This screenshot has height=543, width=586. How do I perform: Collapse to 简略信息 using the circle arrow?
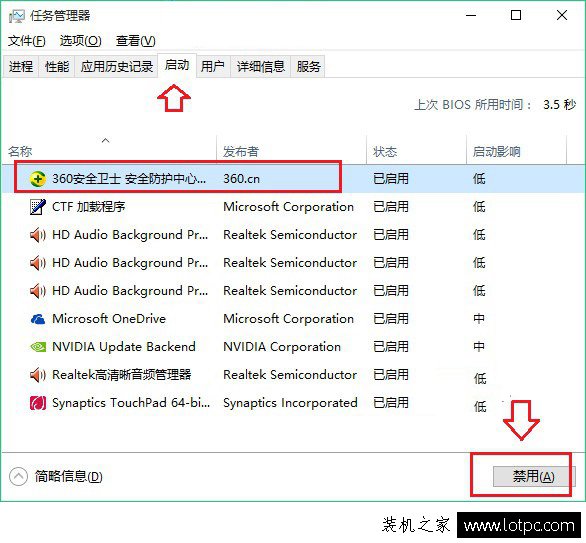point(18,476)
